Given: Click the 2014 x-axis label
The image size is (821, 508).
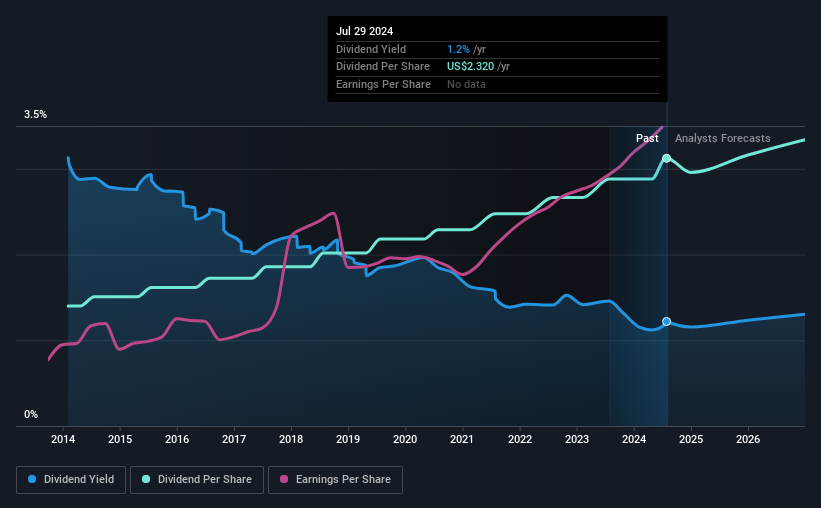Looking at the screenshot, I should coord(63,439).
